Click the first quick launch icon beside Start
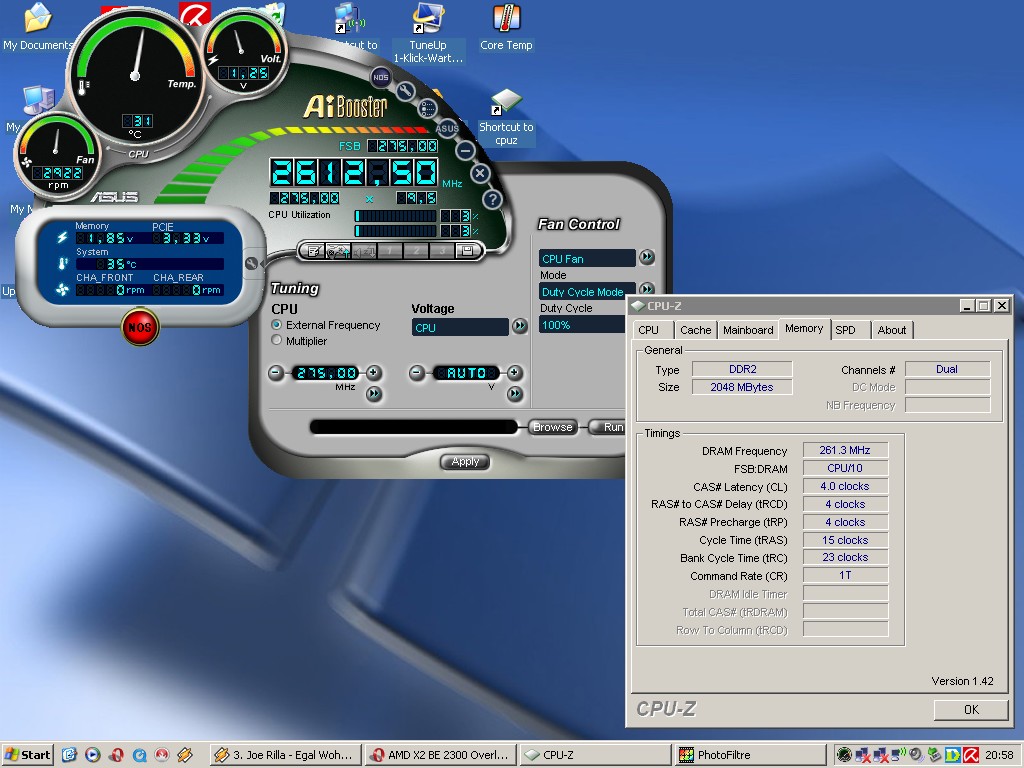Screen dimensions: 1024x768 pyautogui.click(x=69, y=755)
